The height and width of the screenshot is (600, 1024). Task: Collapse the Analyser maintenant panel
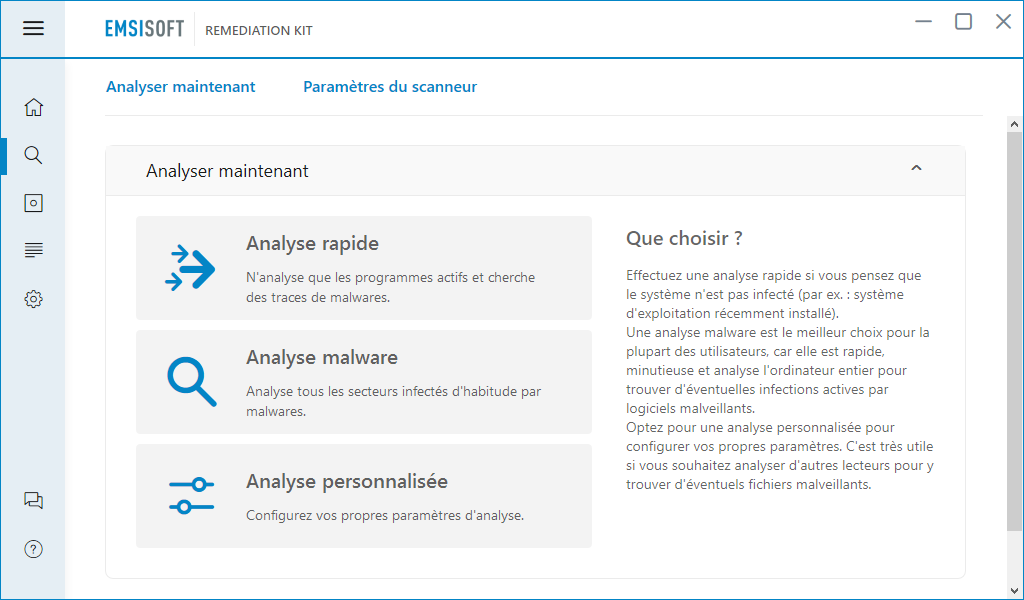(916, 168)
